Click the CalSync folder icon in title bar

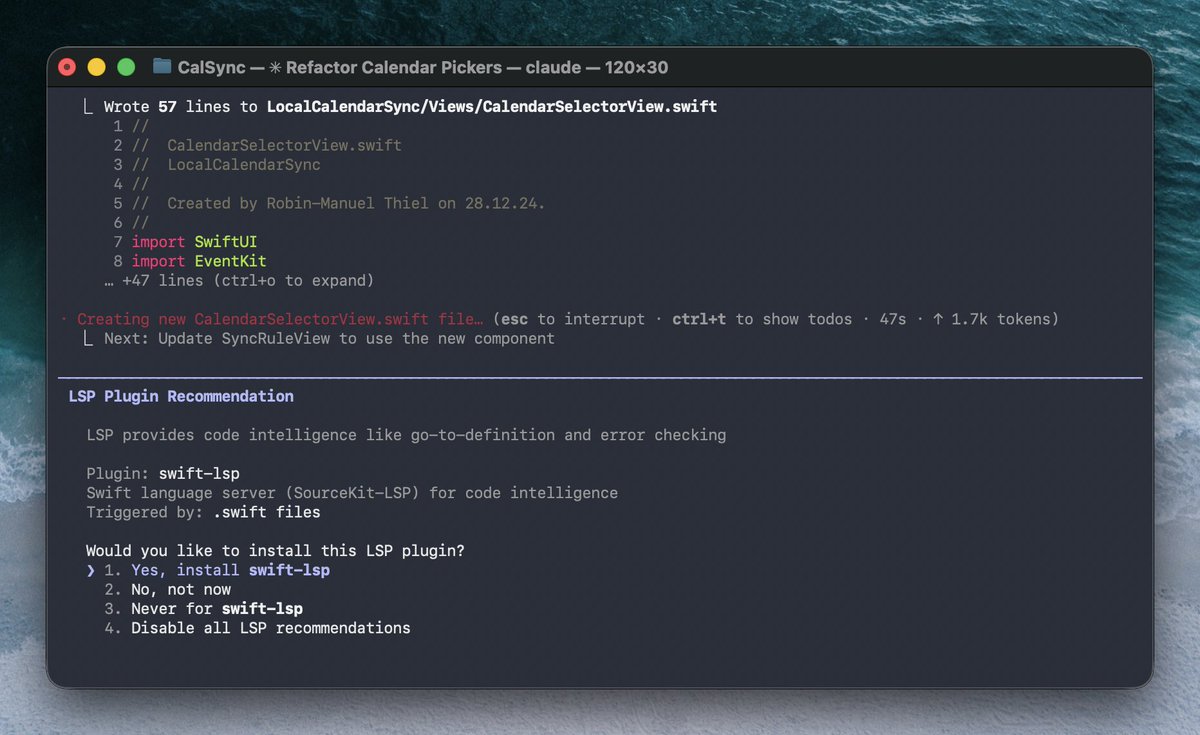pyautogui.click(x=161, y=67)
